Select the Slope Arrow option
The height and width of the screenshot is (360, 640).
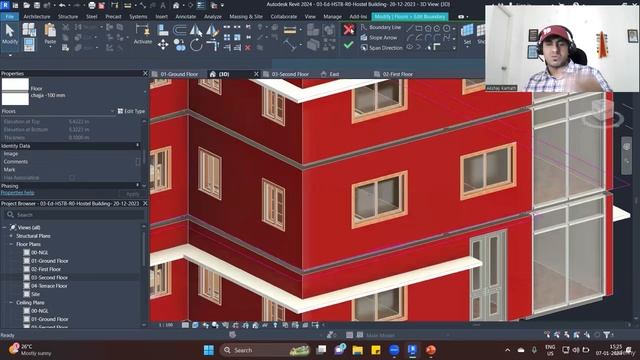(x=378, y=38)
